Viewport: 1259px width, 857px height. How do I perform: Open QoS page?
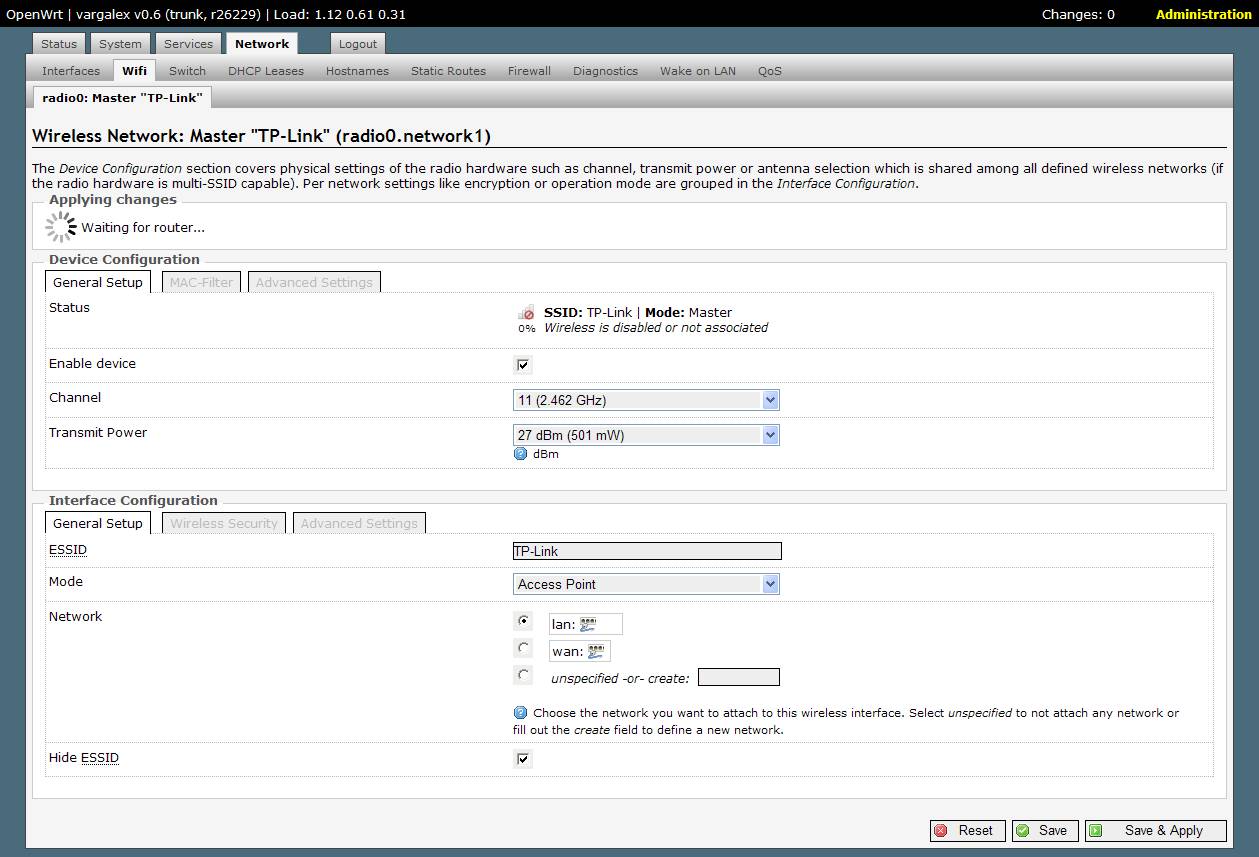click(x=770, y=71)
